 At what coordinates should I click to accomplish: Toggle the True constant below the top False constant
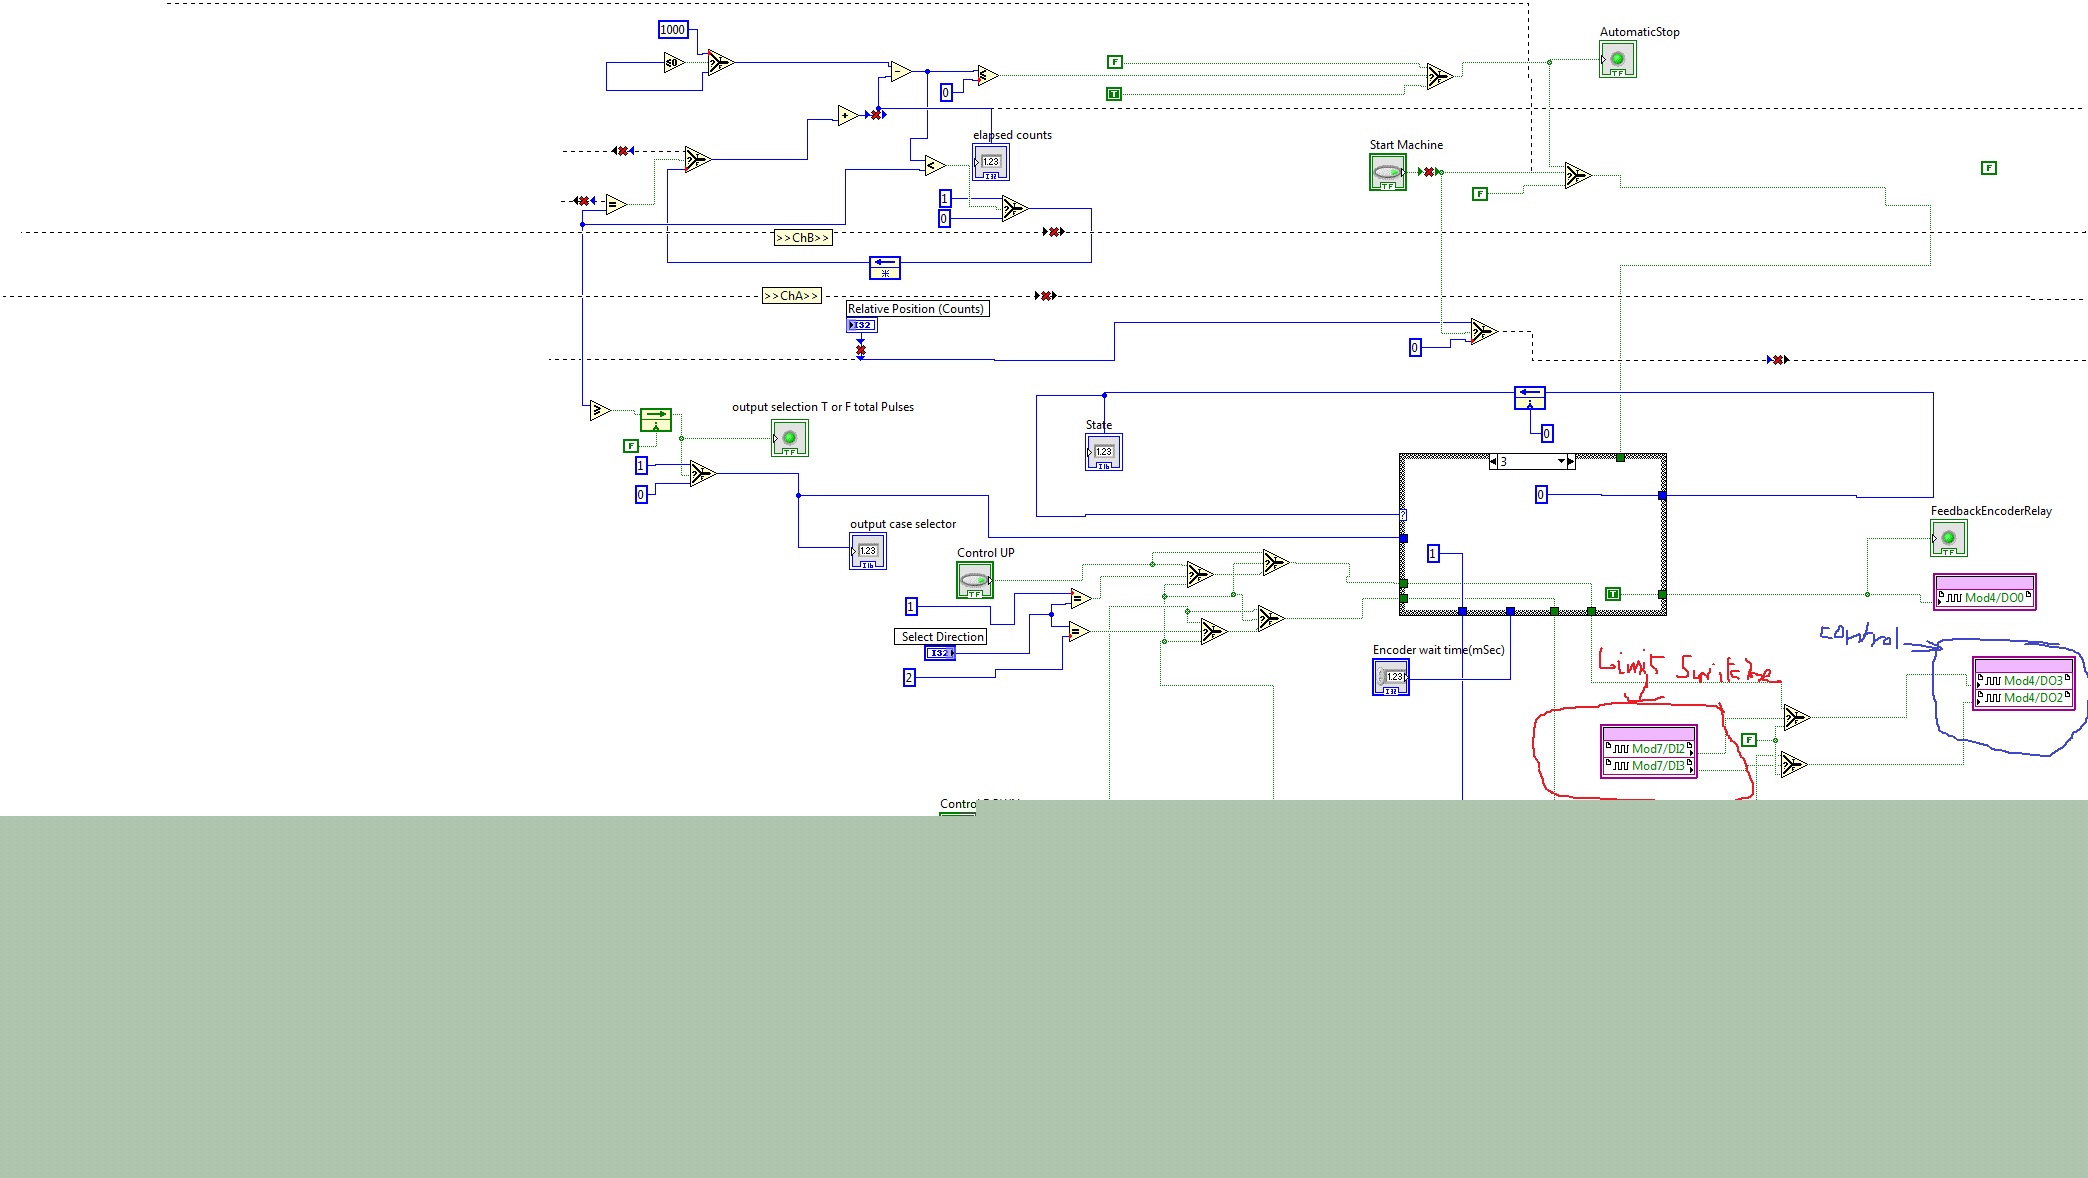coord(1115,94)
